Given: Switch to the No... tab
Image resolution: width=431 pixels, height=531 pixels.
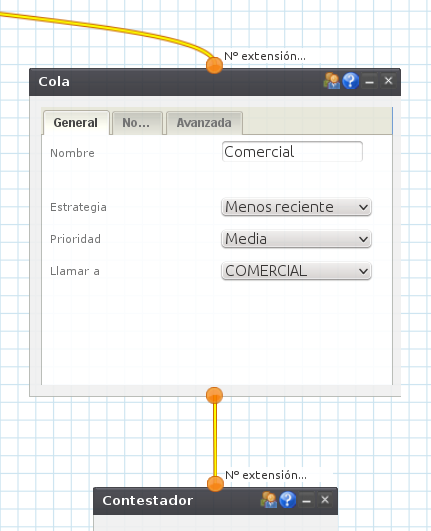Looking at the screenshot, I should pos(137,123).
